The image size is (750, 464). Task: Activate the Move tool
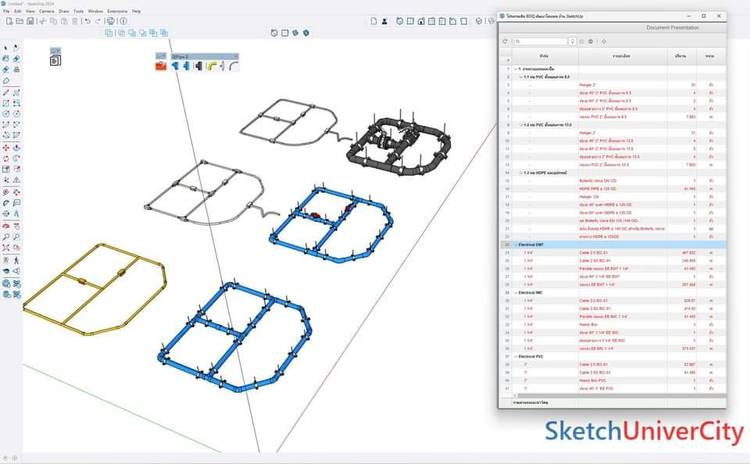pyautogui.click(x=6, y=148)
